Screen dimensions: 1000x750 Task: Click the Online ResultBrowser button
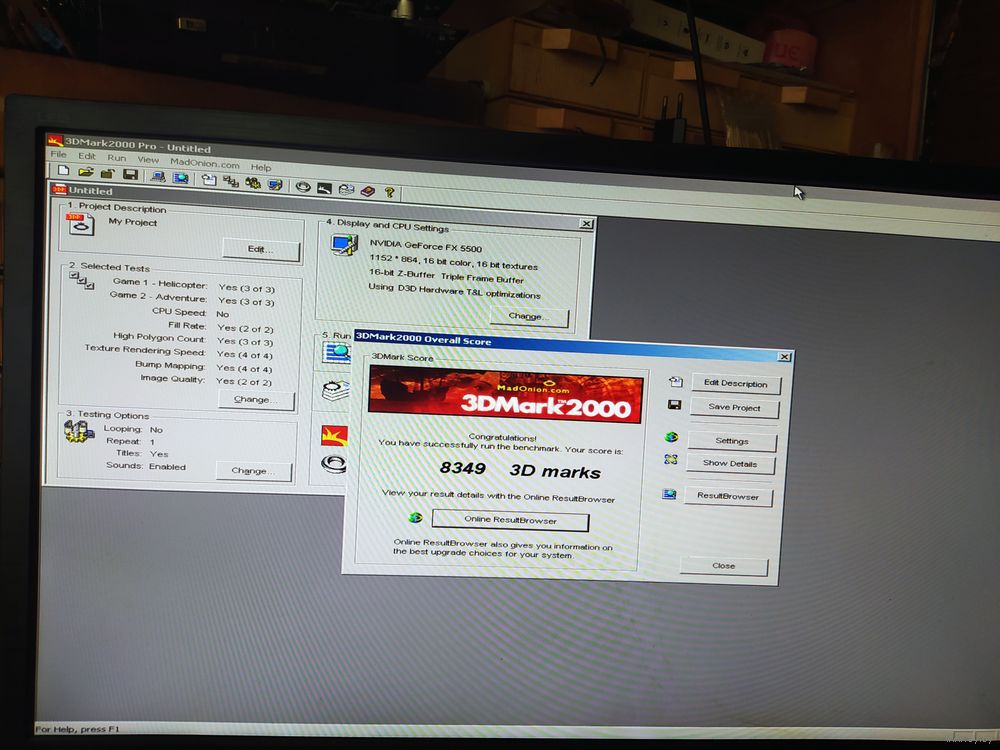[x=510, y=520]
